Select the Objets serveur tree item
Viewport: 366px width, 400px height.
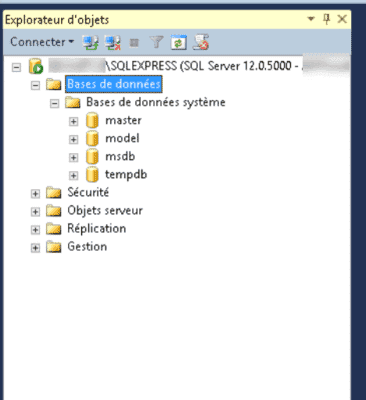point(105,210)
